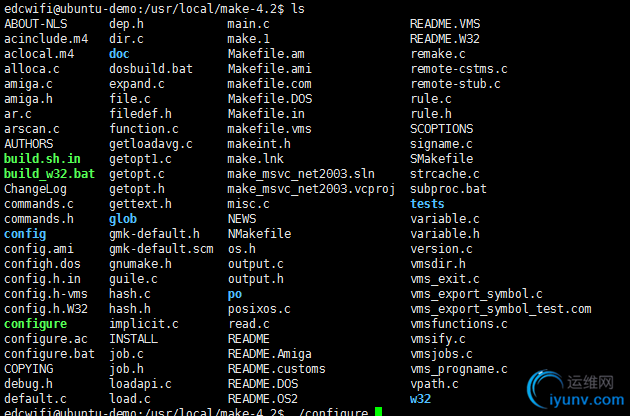Select the build_w32.bat file name
The width and height of the screenshot is (630, 416).
pyautogui.click(x=49, y=174)
